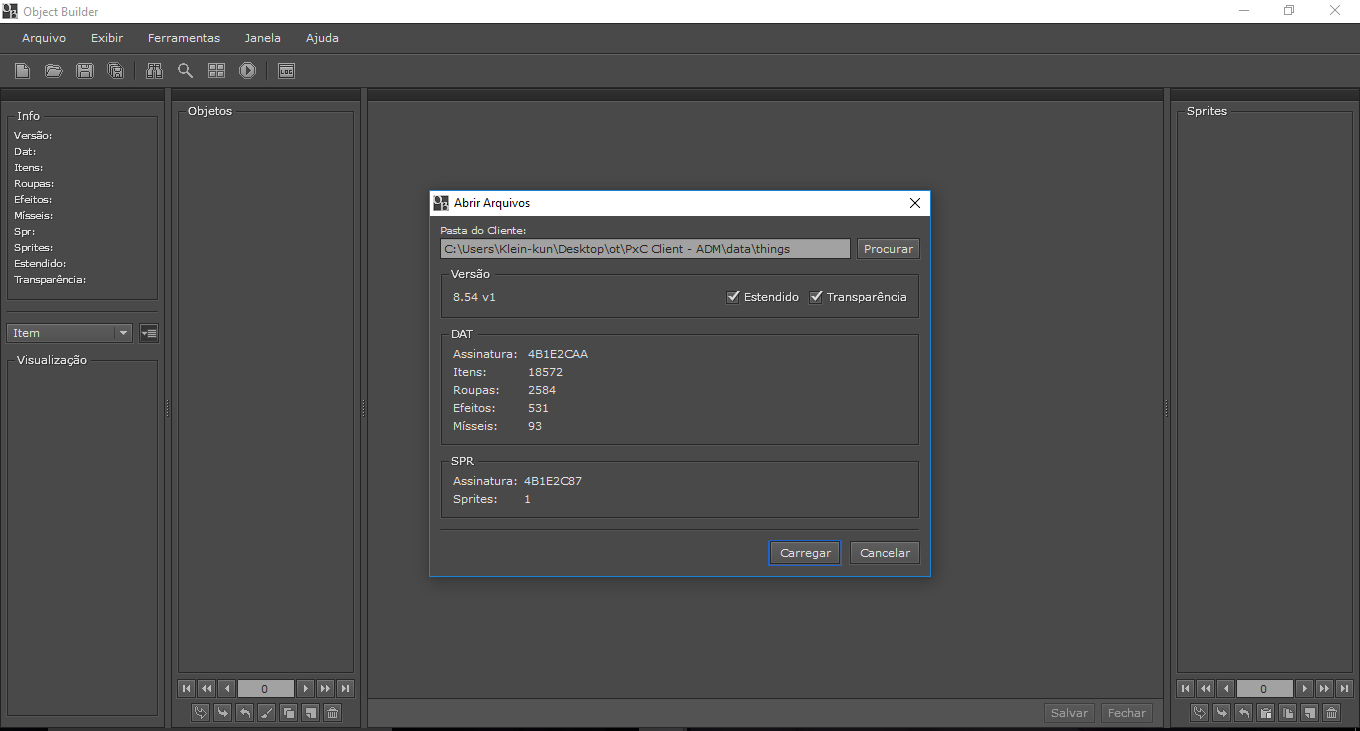Jump to first sprite in Sprites navigation
Screen dimensions: 1360x731
point(1186,688)
